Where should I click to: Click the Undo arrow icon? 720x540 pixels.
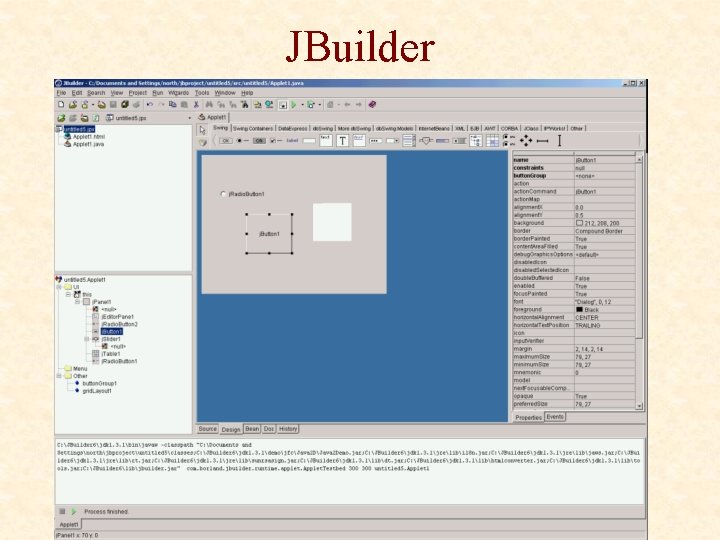coord(149,105)
